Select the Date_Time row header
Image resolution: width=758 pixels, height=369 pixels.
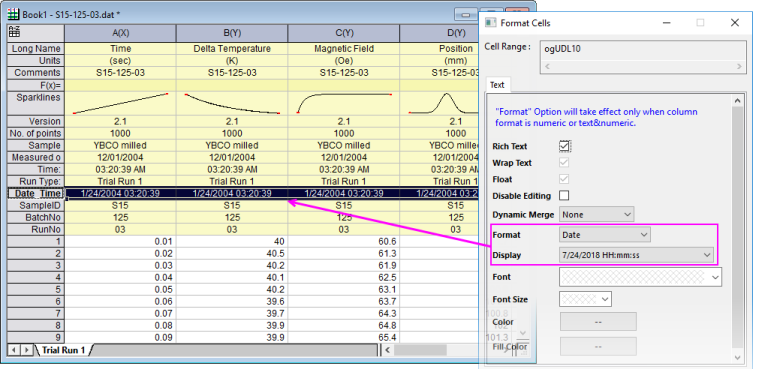click(36, 193)
